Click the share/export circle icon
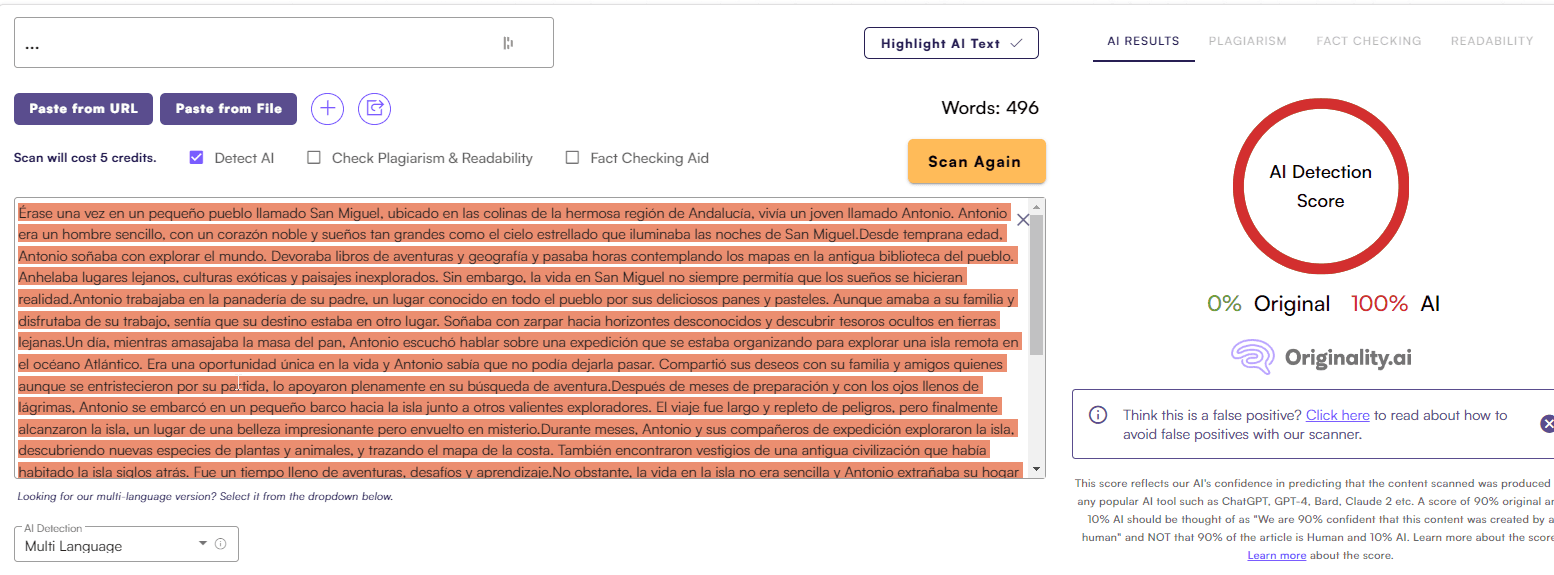Viewport: 1554px width, 575px height. 375,108
